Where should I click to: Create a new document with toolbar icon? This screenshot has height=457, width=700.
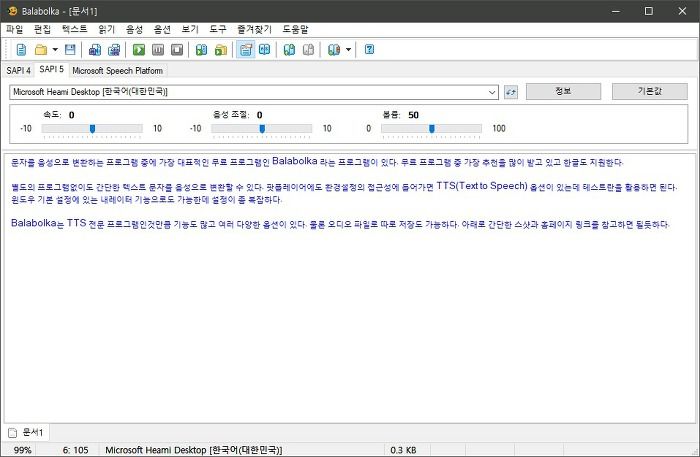pos(21,50)
